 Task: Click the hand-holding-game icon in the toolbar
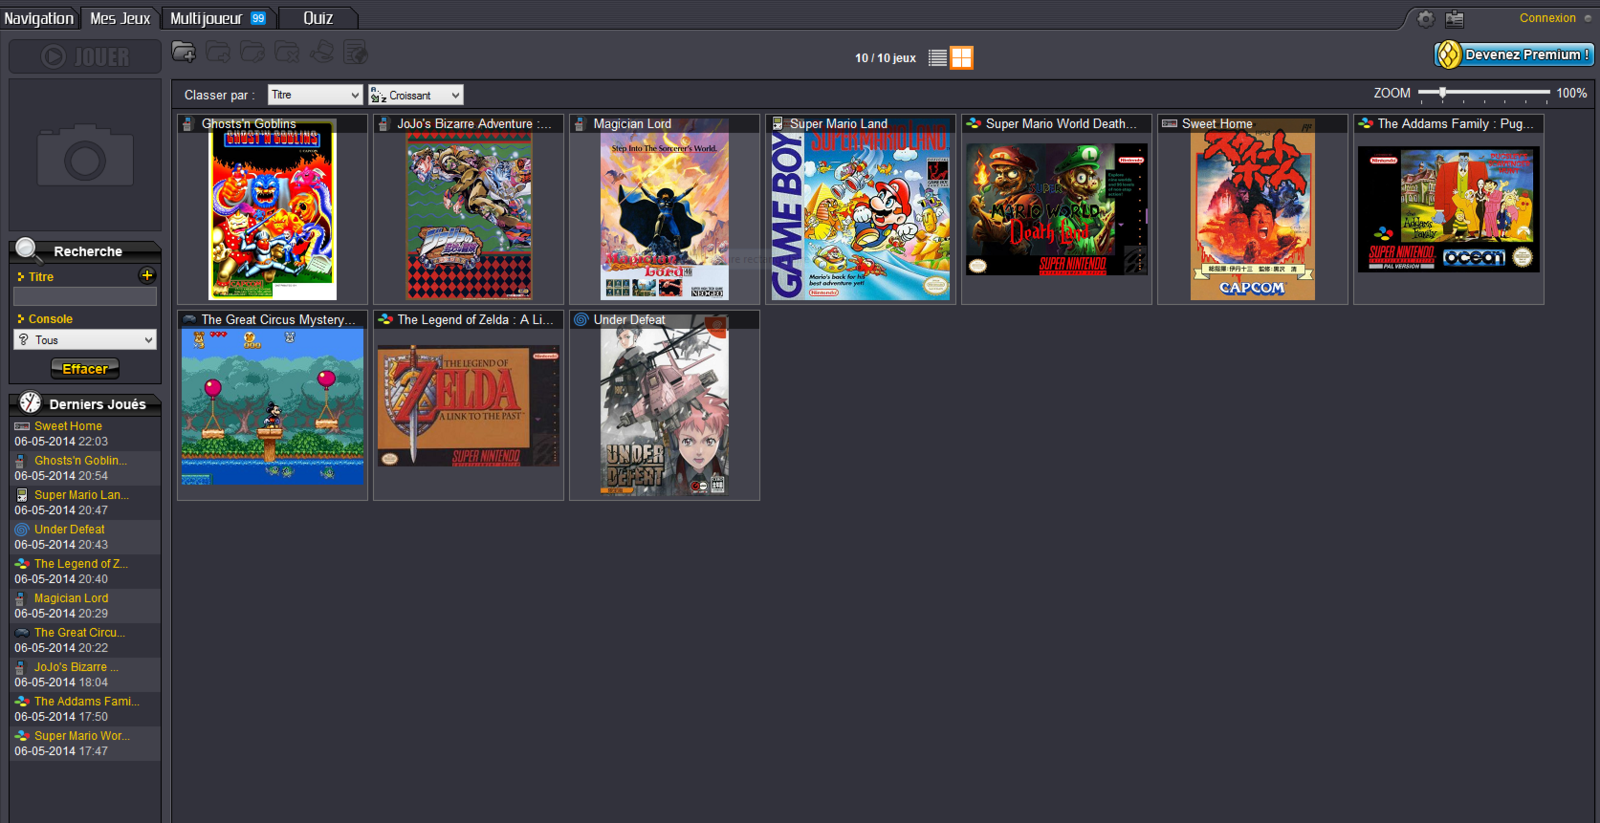[321, 51]
